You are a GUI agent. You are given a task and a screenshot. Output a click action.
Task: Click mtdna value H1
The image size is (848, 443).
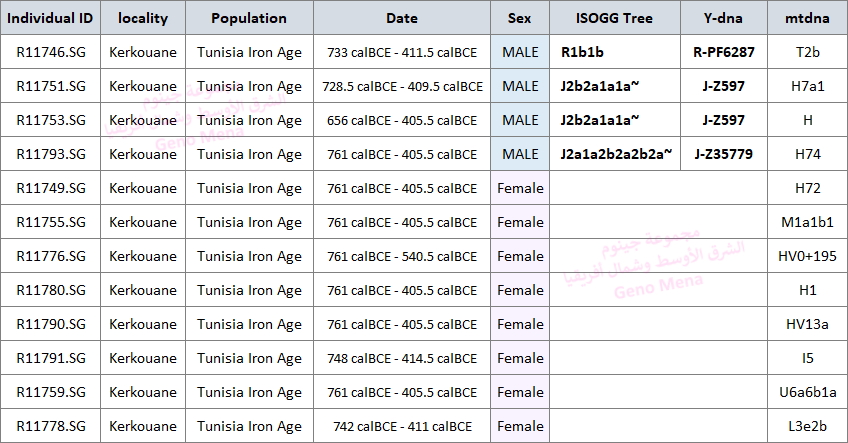point(807,290)
